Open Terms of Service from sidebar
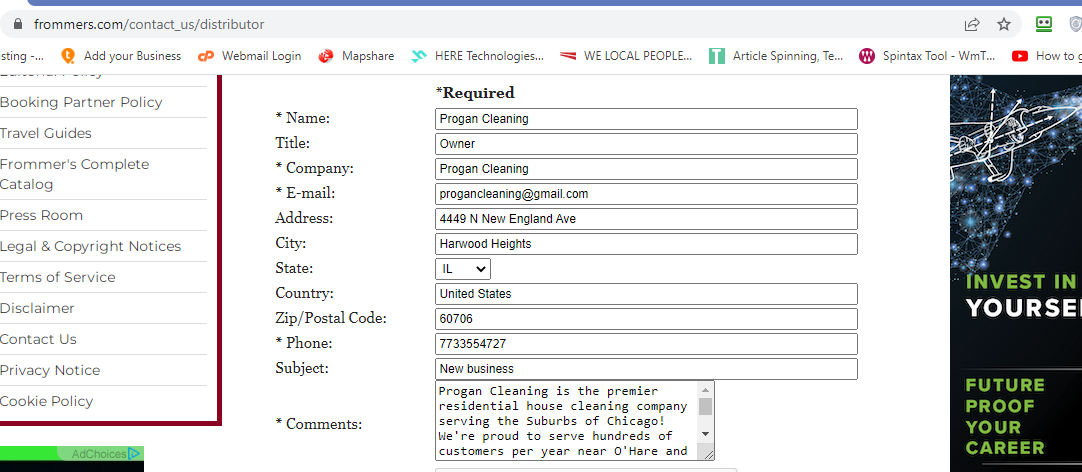Viewport: 1082px width, 472px height. point(57,277)
